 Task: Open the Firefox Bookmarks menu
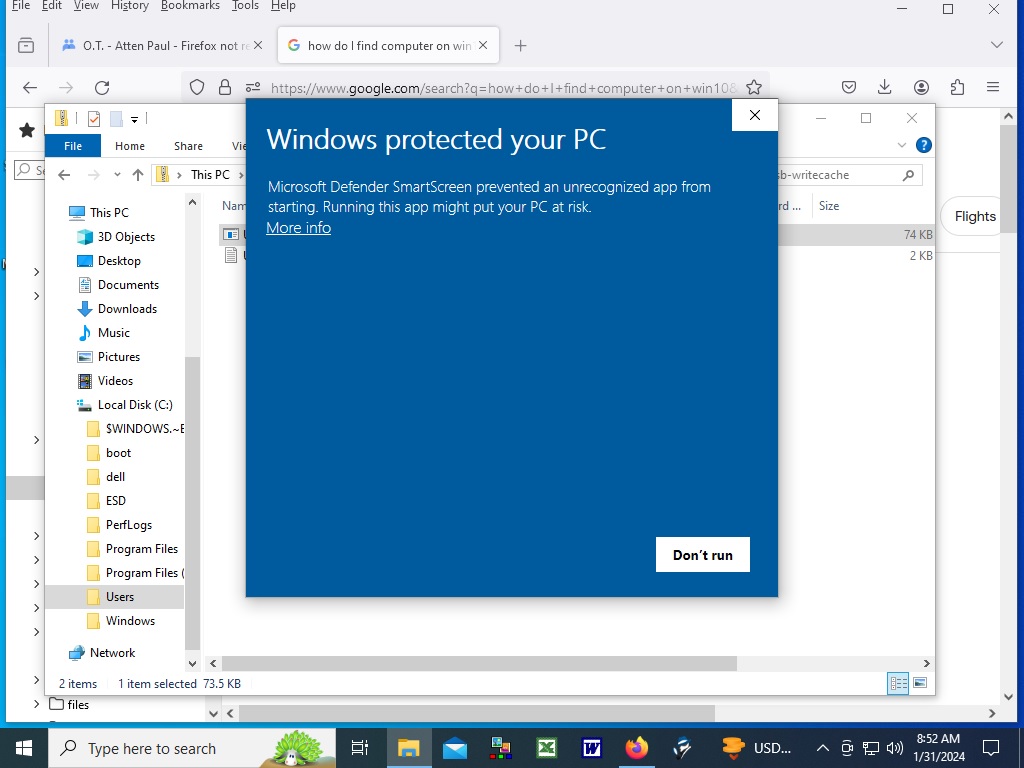(x=190, y=6)
